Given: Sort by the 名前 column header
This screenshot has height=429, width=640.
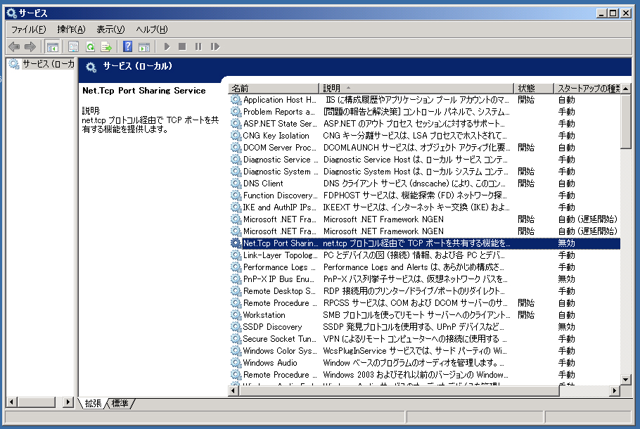Looking at the screenshot, I should [x=273, y=88].
